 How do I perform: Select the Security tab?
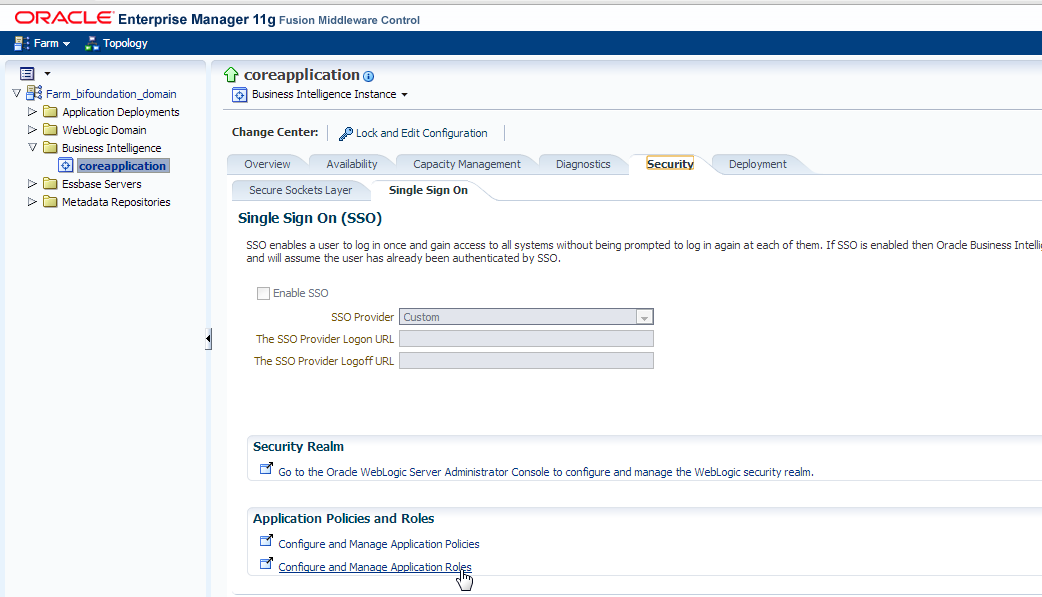[670, 164]
